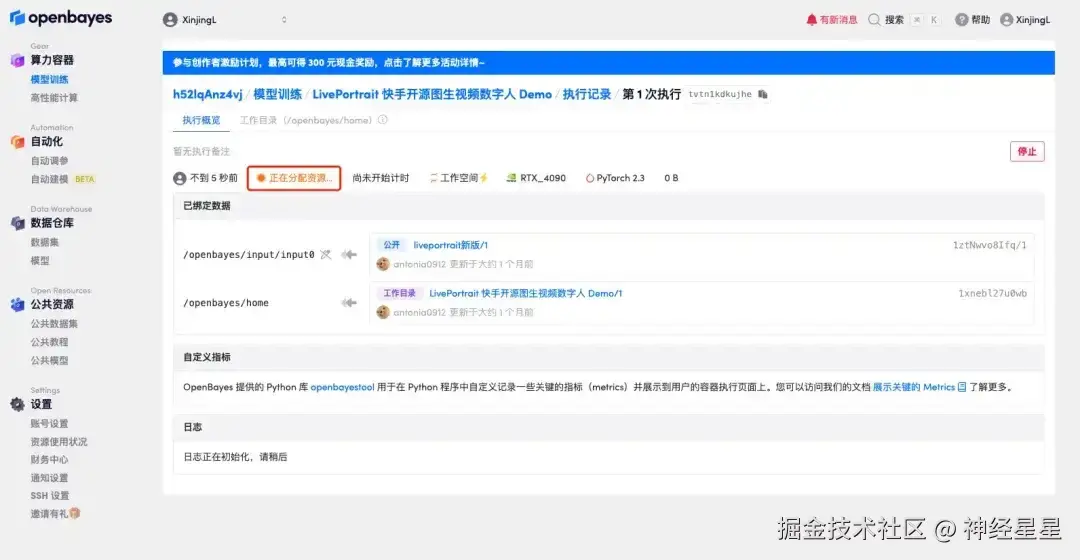
Task: Click the 1ztNwvo8Ifq/1 dataset ID
Action: point(989,245)
